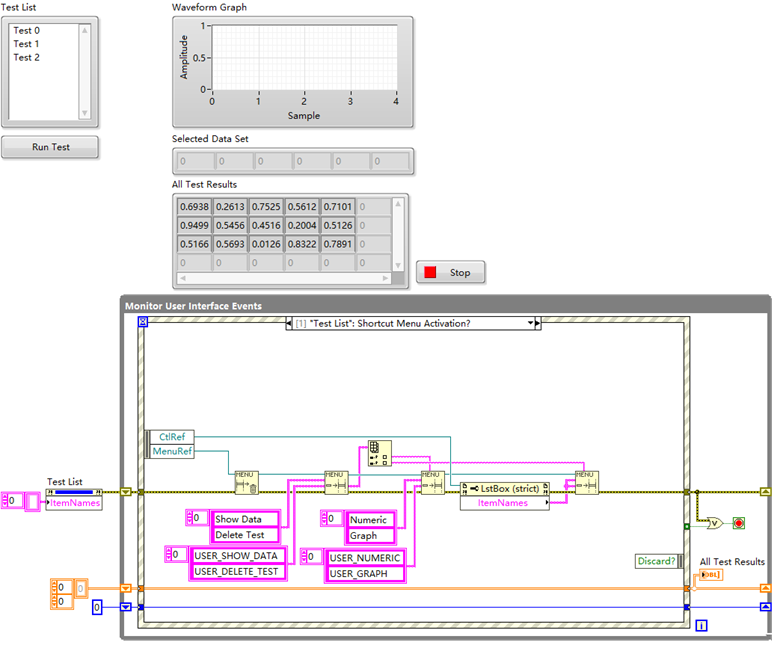Image resolution: width=777 pixels, height=645 pixels.
Task: Select the Insert Menu Items node after LstBox property
Action: coord(587,483)
